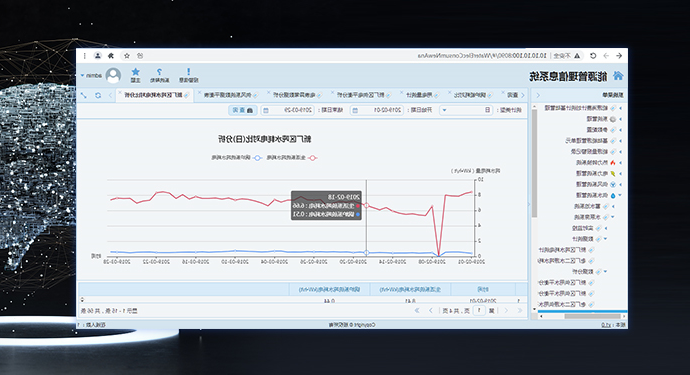Open the calendar icon of the 开始日期 field

[355, 110]
